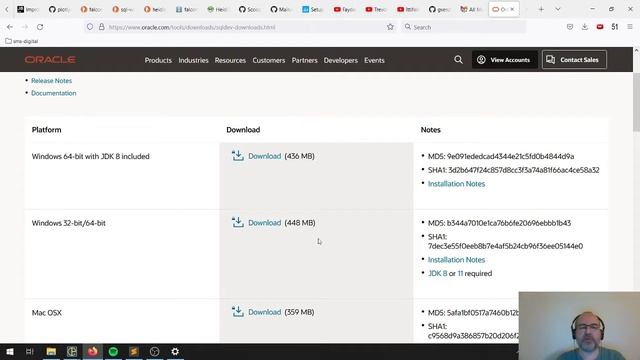The height and width of the screenshot is (360, 640).
Task: Open the Resources menu
Action: (x=230, y=60)
